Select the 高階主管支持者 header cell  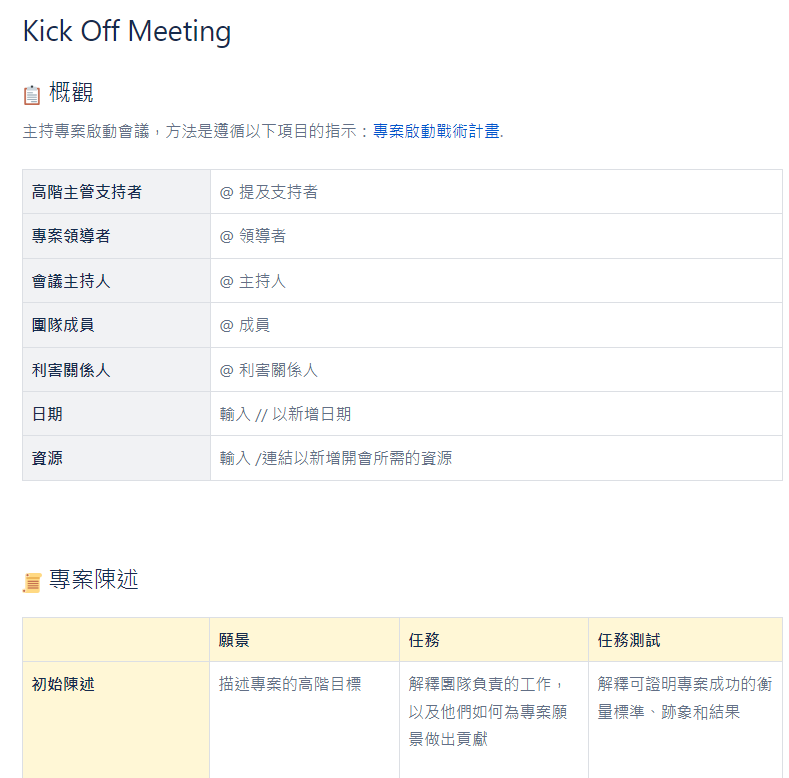(x=87, y=192)
